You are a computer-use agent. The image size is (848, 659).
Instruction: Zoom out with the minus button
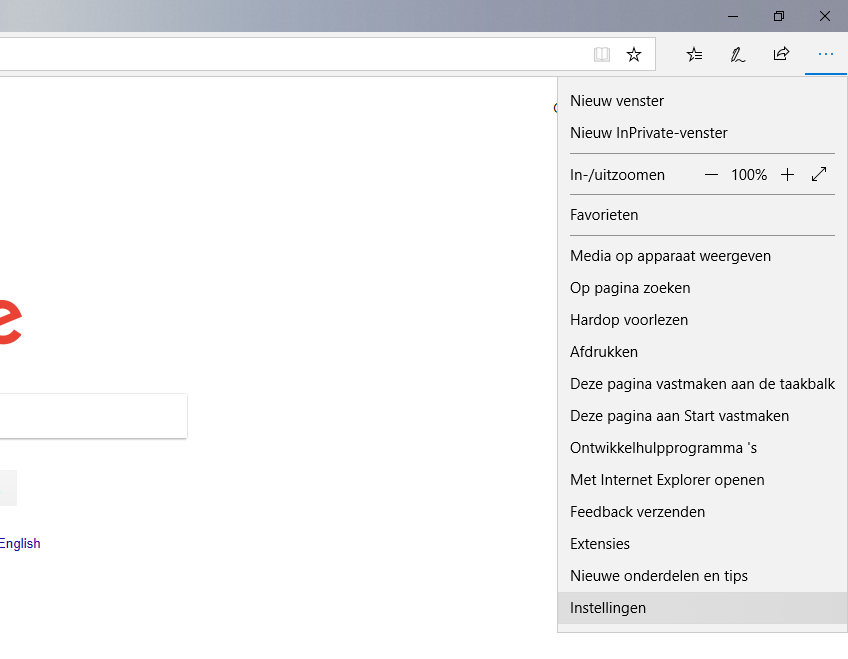coord(711,175)
